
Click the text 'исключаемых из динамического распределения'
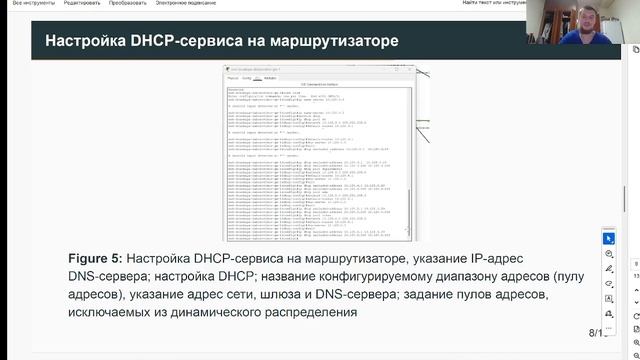[x=213, y=312]
